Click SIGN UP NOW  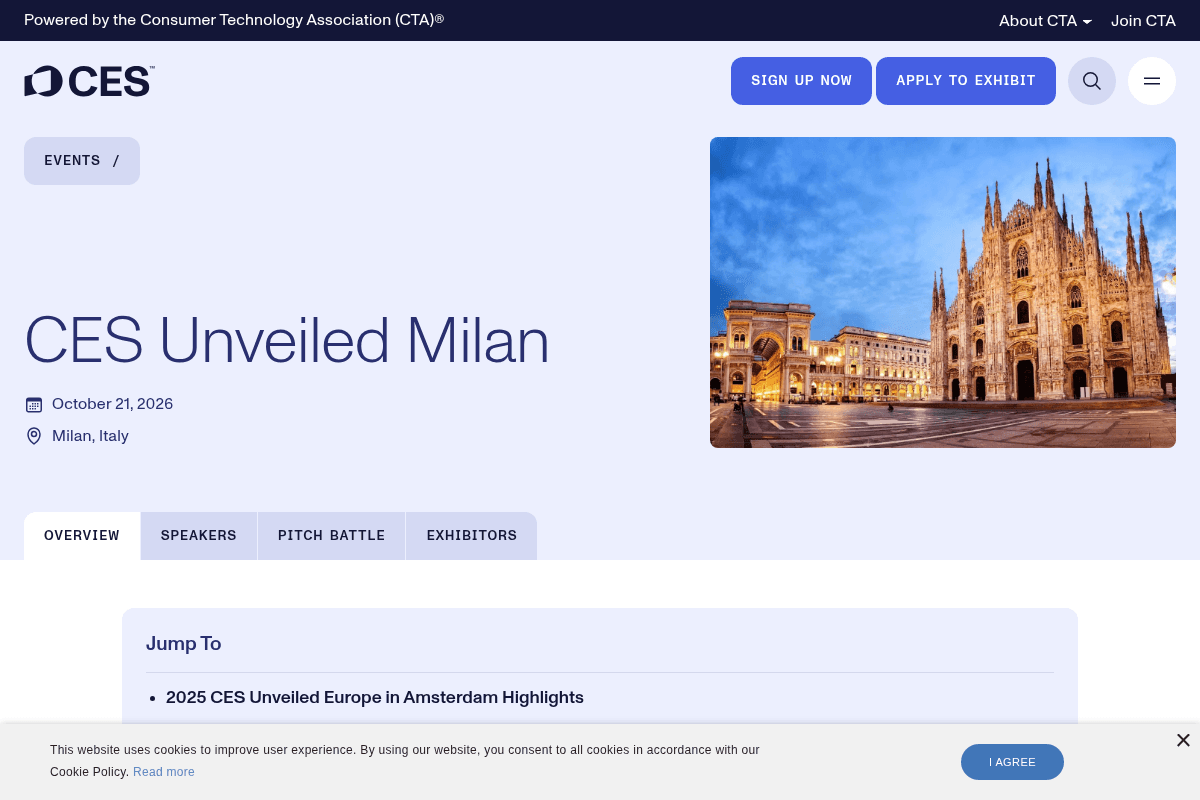point(801,81)
